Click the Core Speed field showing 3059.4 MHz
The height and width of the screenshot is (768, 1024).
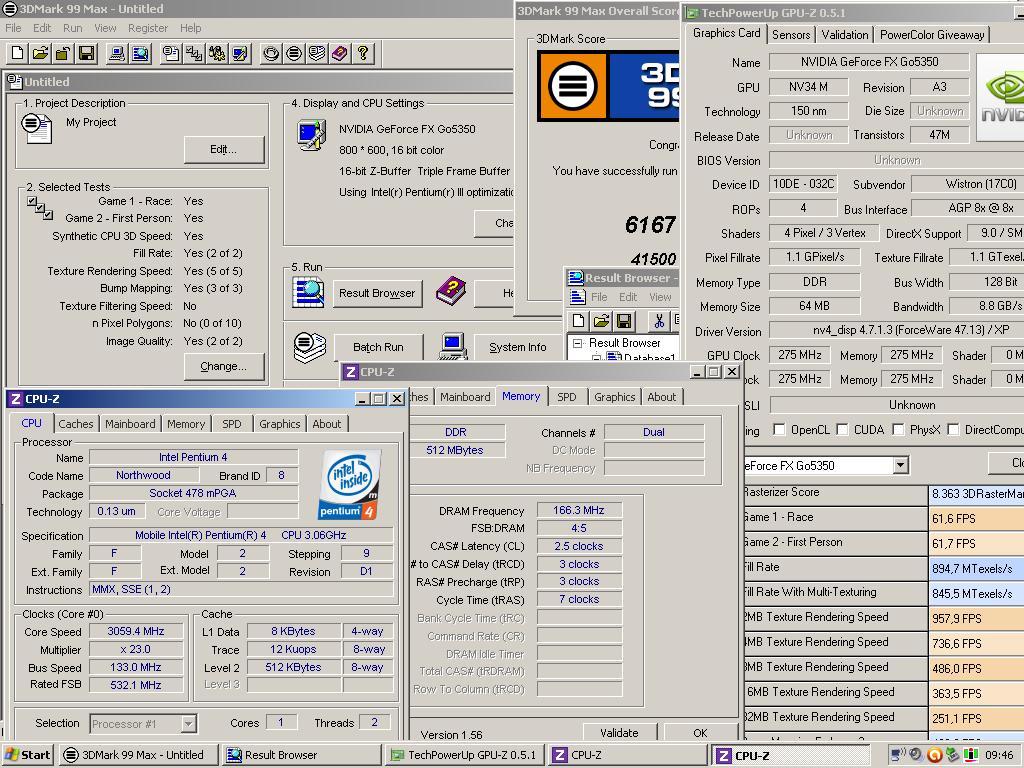point(136,632)
